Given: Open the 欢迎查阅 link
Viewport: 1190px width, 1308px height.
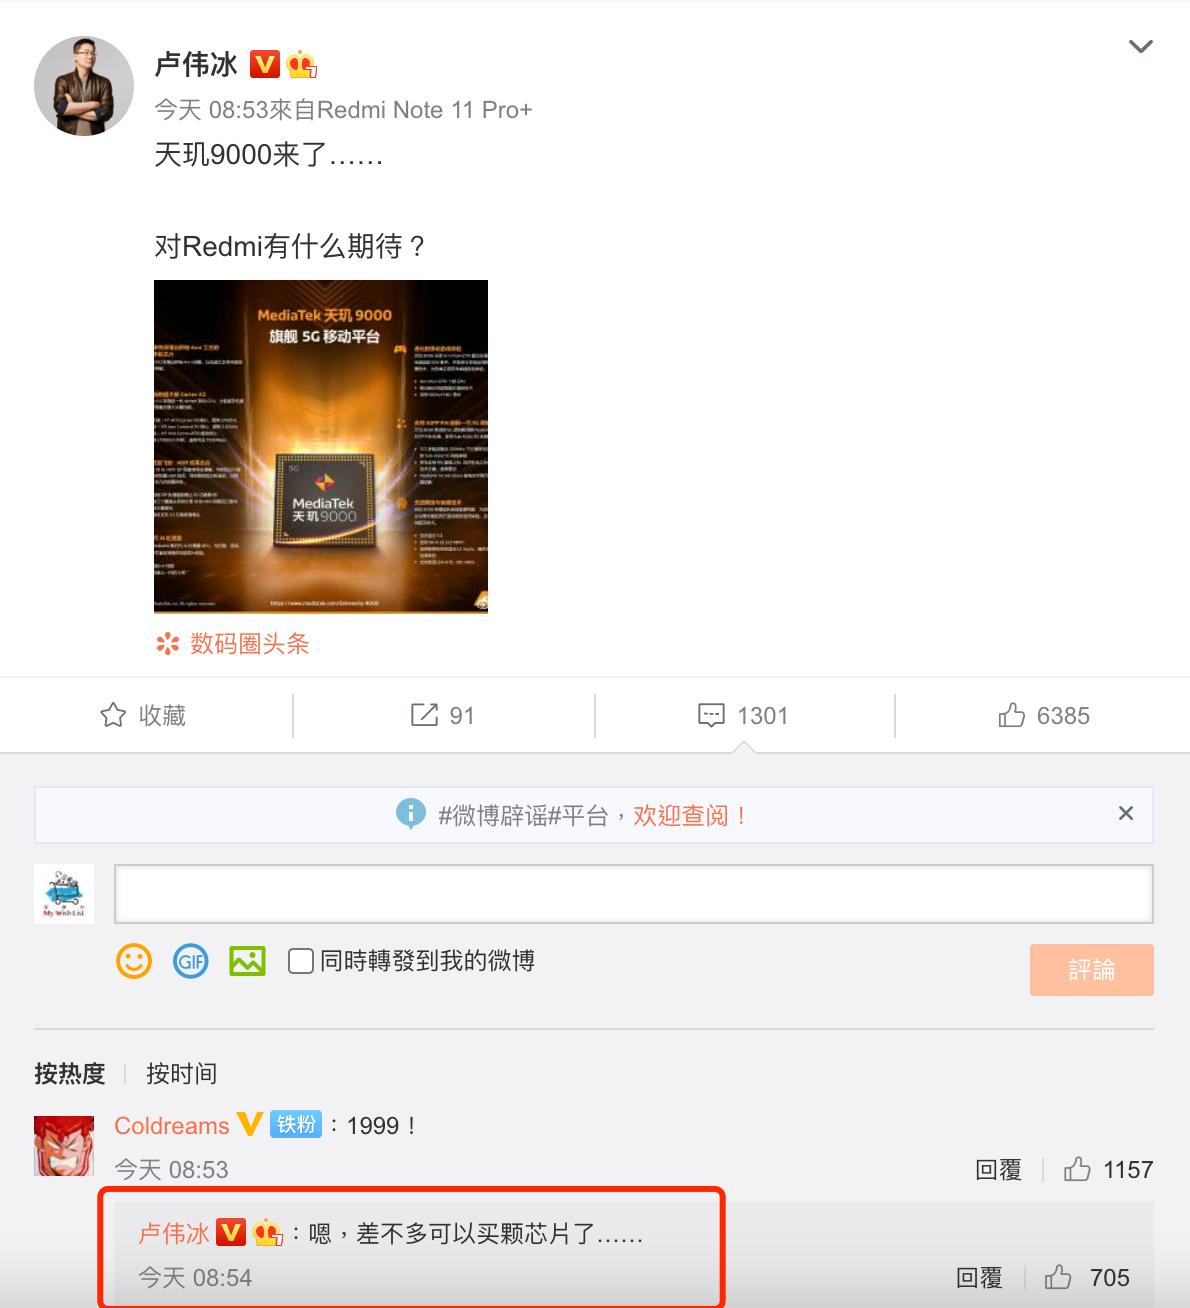Looking at the screenshot, I should (x=690, y=816).
